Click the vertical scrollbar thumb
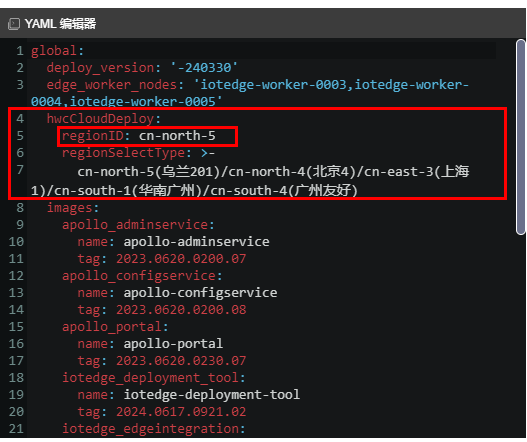The image size is (527, 442). coord(521,137)
